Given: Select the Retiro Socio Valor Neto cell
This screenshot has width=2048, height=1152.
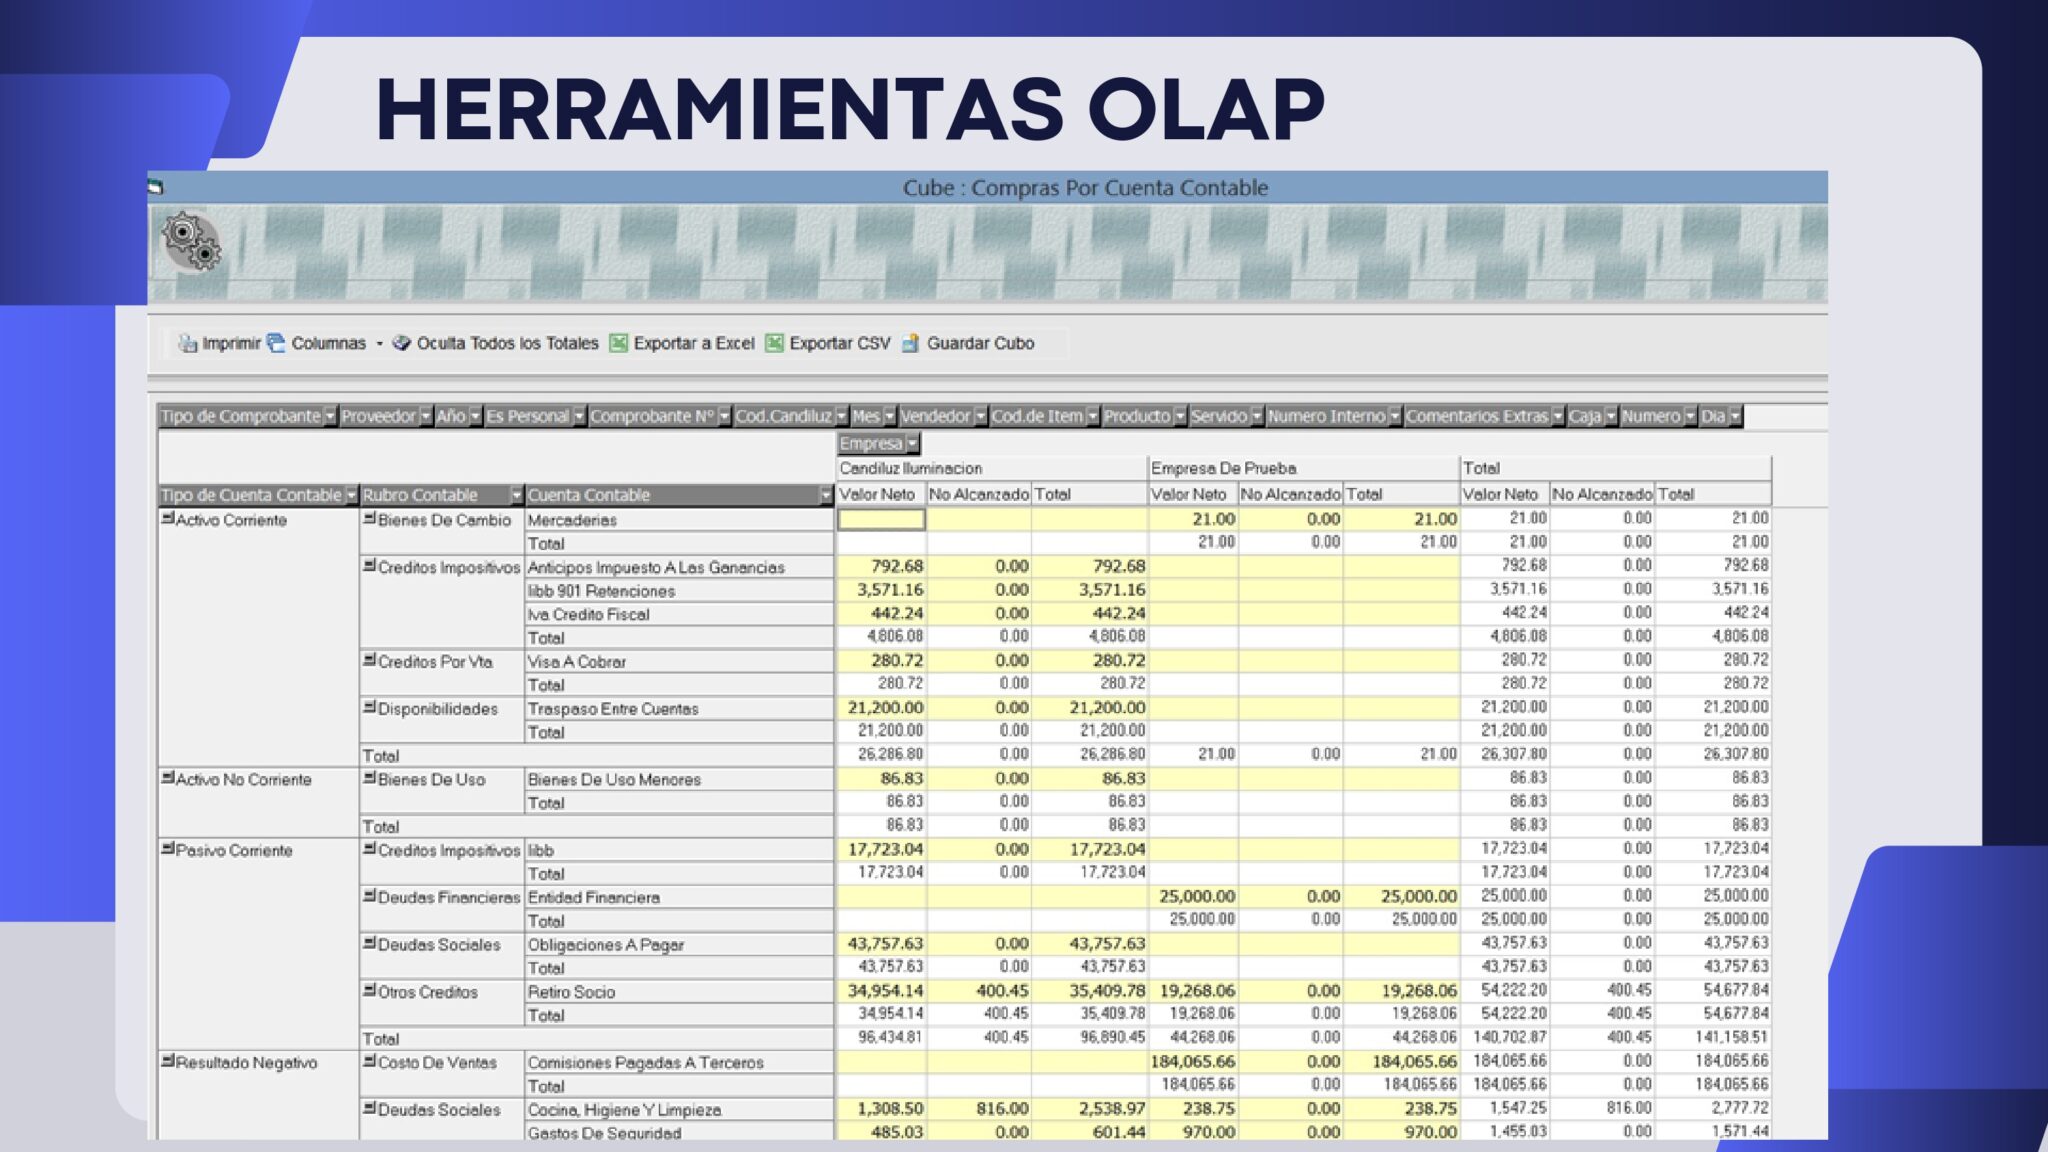Looking at the screenshot, I should (880, 992).
